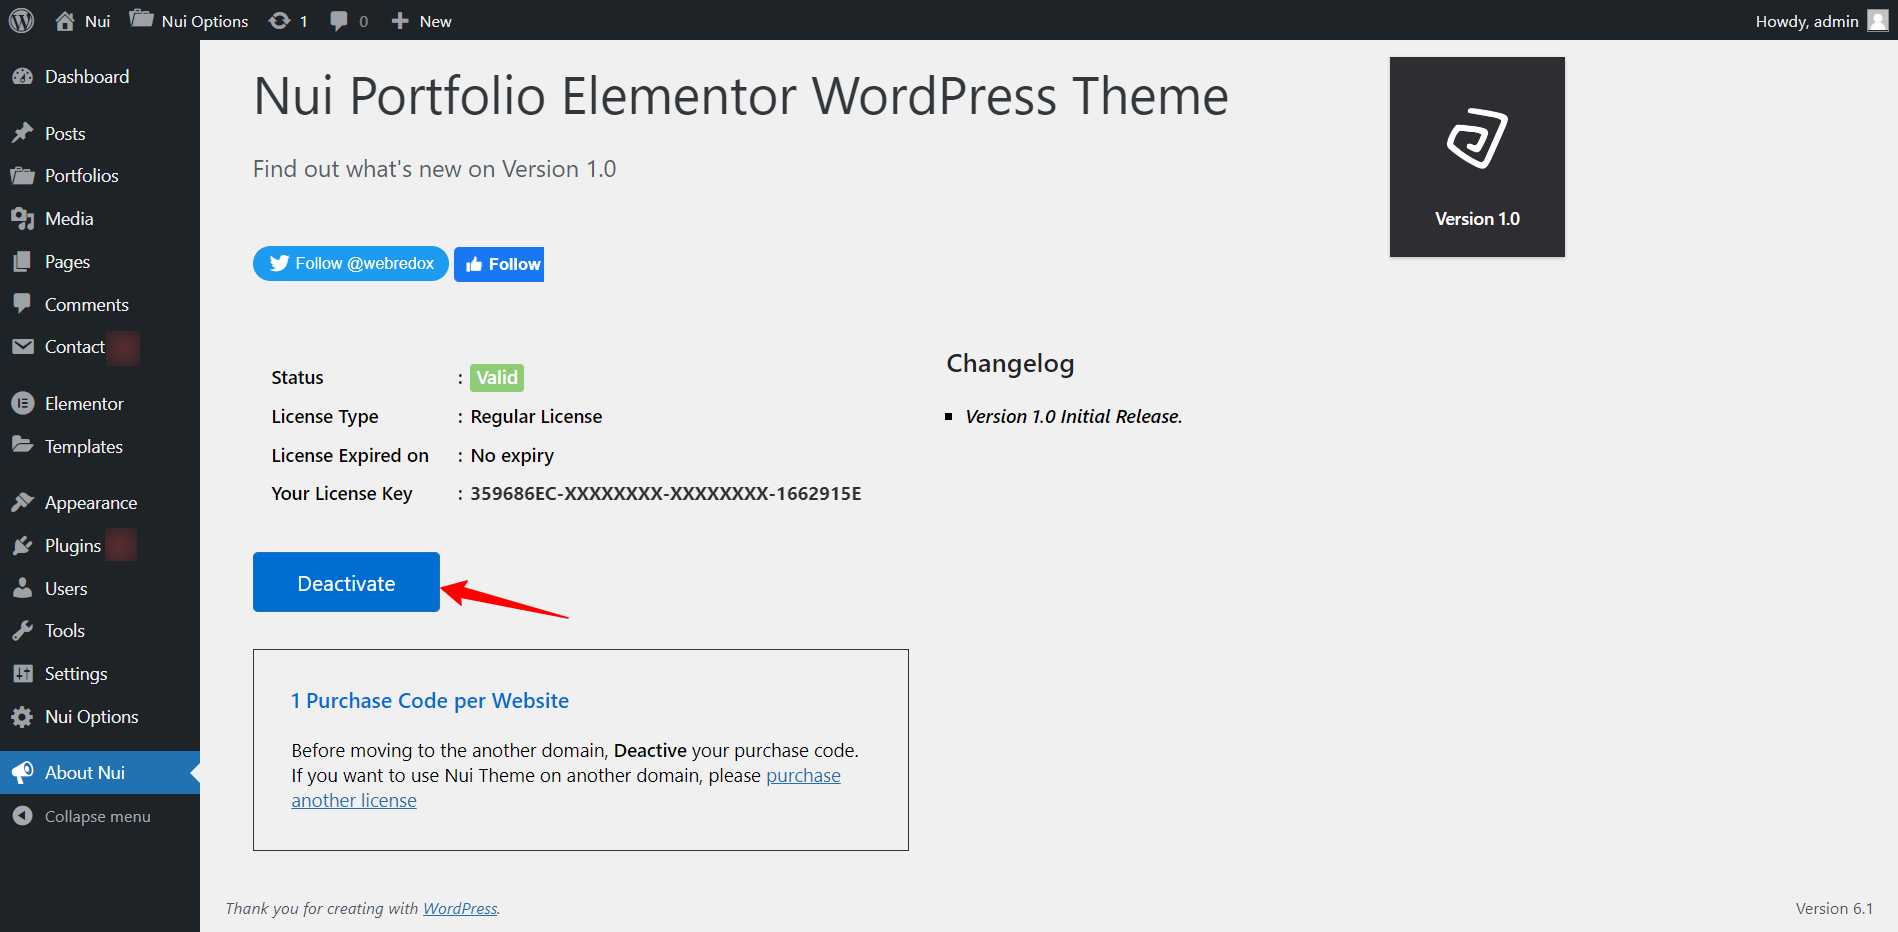Click the Pages stacked-sheets icon

pos(22,262)
